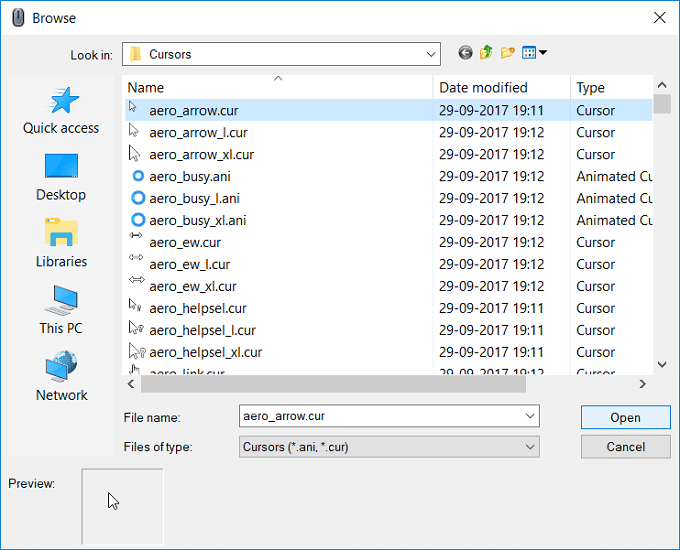680x550 pixels.
Task: Click the Back navigation icon
Action: tap(465, 53)
